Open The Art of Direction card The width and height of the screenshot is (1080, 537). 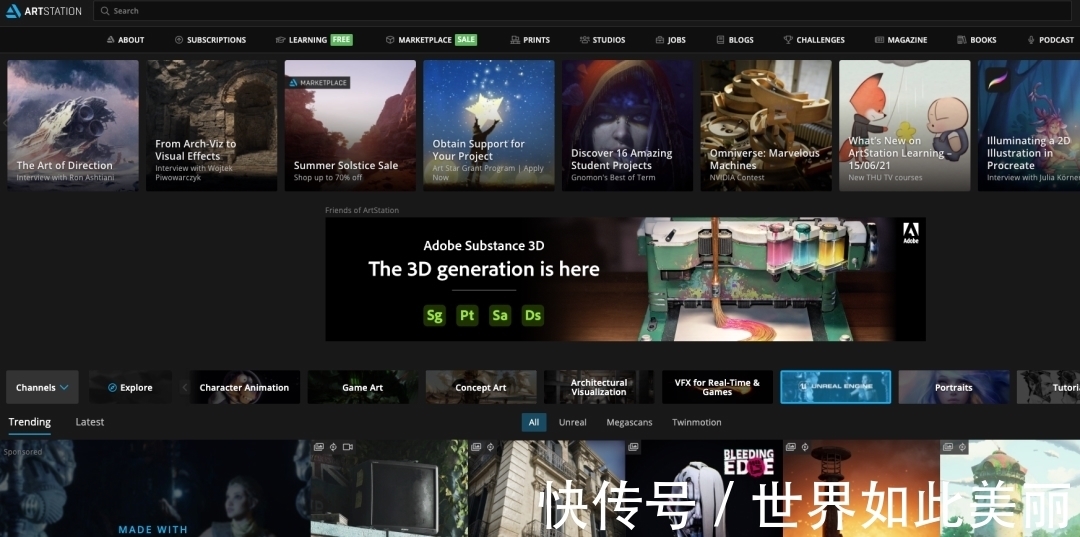click(73, 125)
